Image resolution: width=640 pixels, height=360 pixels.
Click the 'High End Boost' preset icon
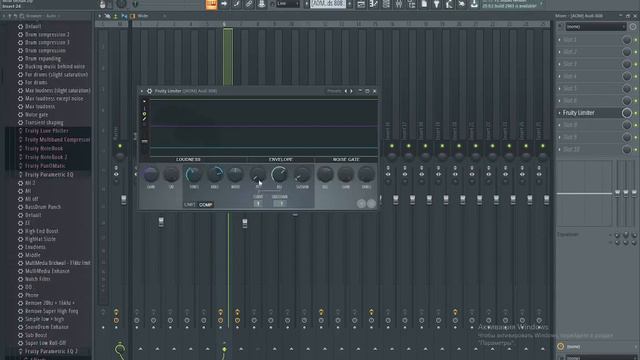coord(20,231)
